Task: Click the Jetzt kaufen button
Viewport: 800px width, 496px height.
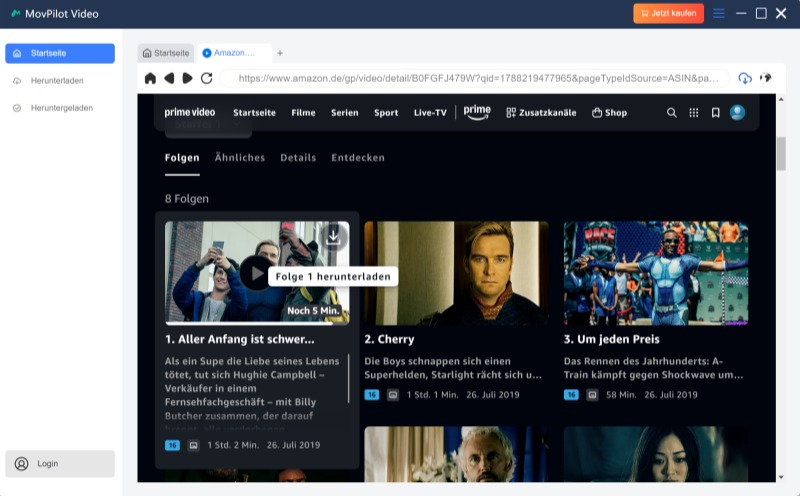Action: click(668, 13)
